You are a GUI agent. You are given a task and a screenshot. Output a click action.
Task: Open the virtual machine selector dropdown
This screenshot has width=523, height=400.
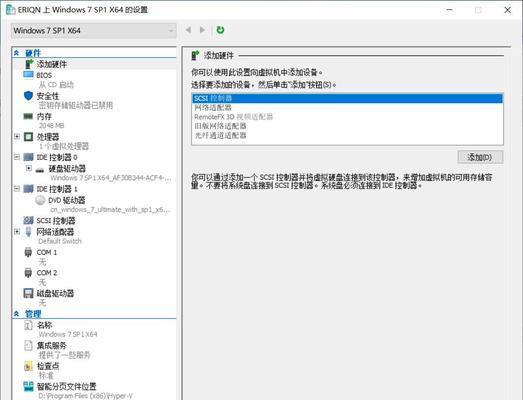click(94, 30)
